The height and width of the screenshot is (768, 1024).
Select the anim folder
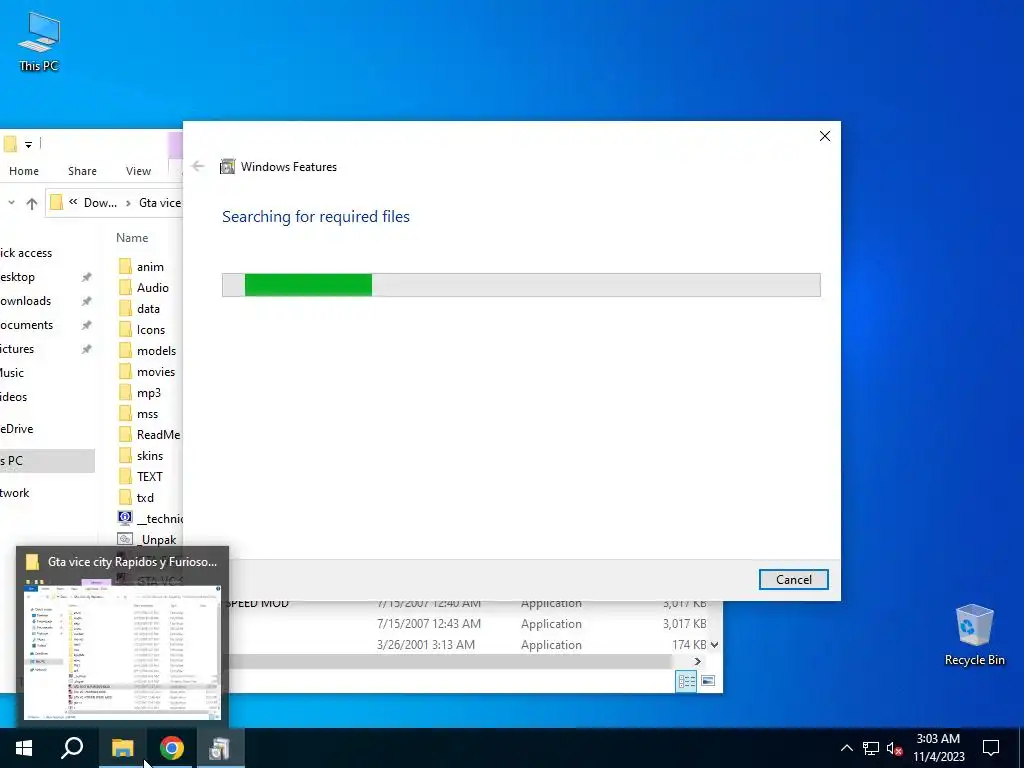150,266
